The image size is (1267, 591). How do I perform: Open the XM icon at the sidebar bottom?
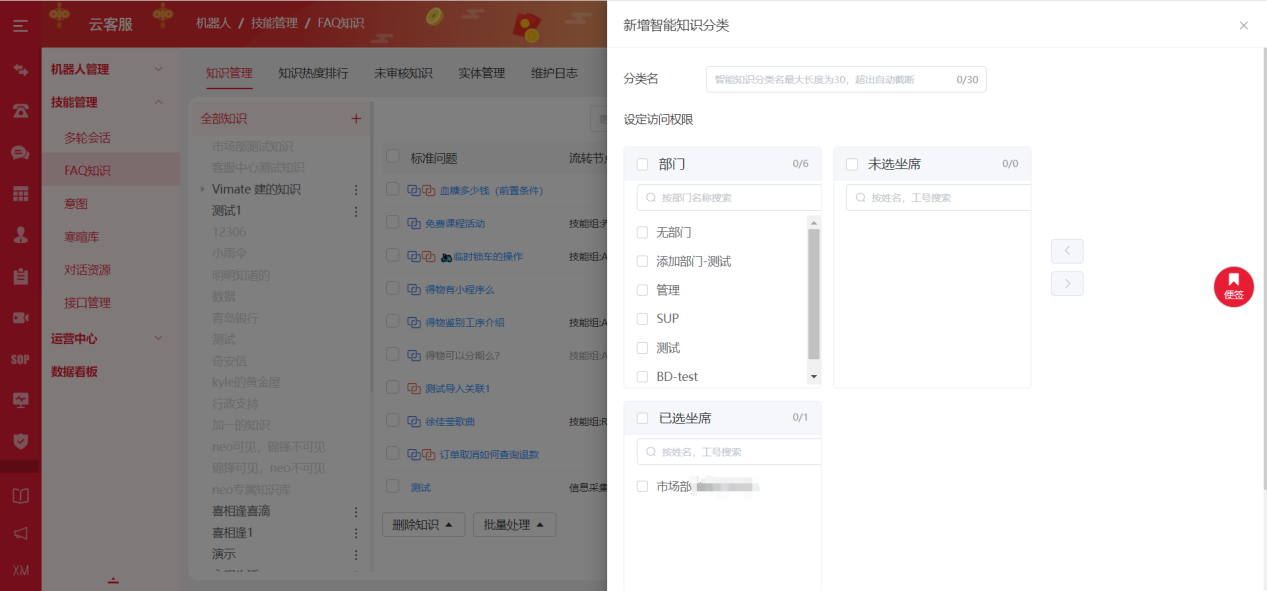point(20,570)
